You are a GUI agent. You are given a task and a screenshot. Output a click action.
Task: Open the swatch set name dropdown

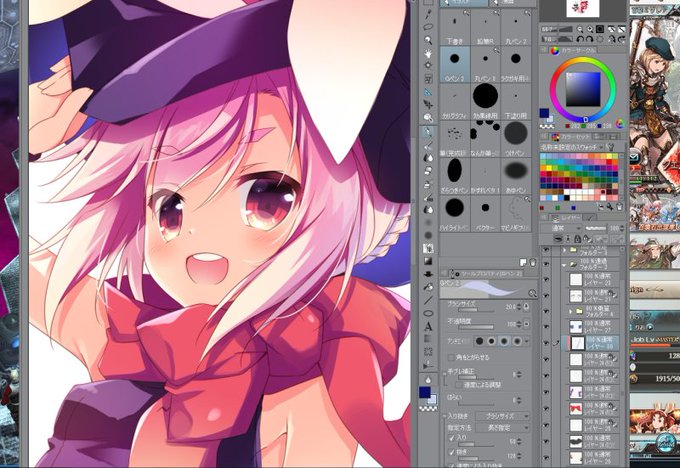(x=572, y=147)
